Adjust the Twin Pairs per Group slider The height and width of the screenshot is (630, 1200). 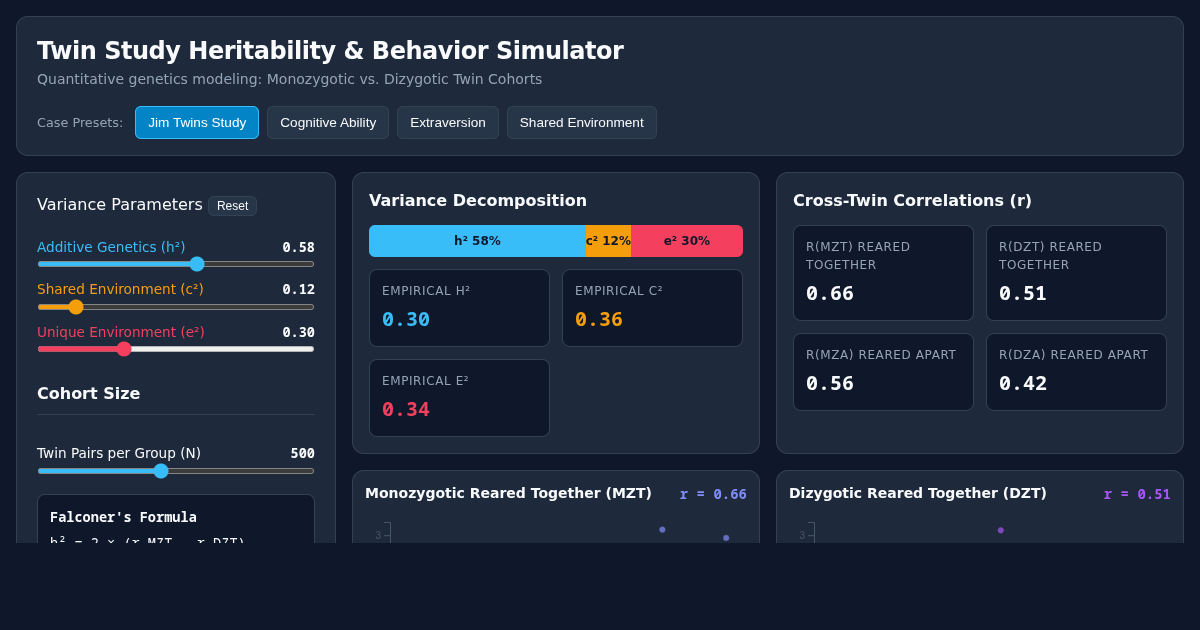[176, 471]
